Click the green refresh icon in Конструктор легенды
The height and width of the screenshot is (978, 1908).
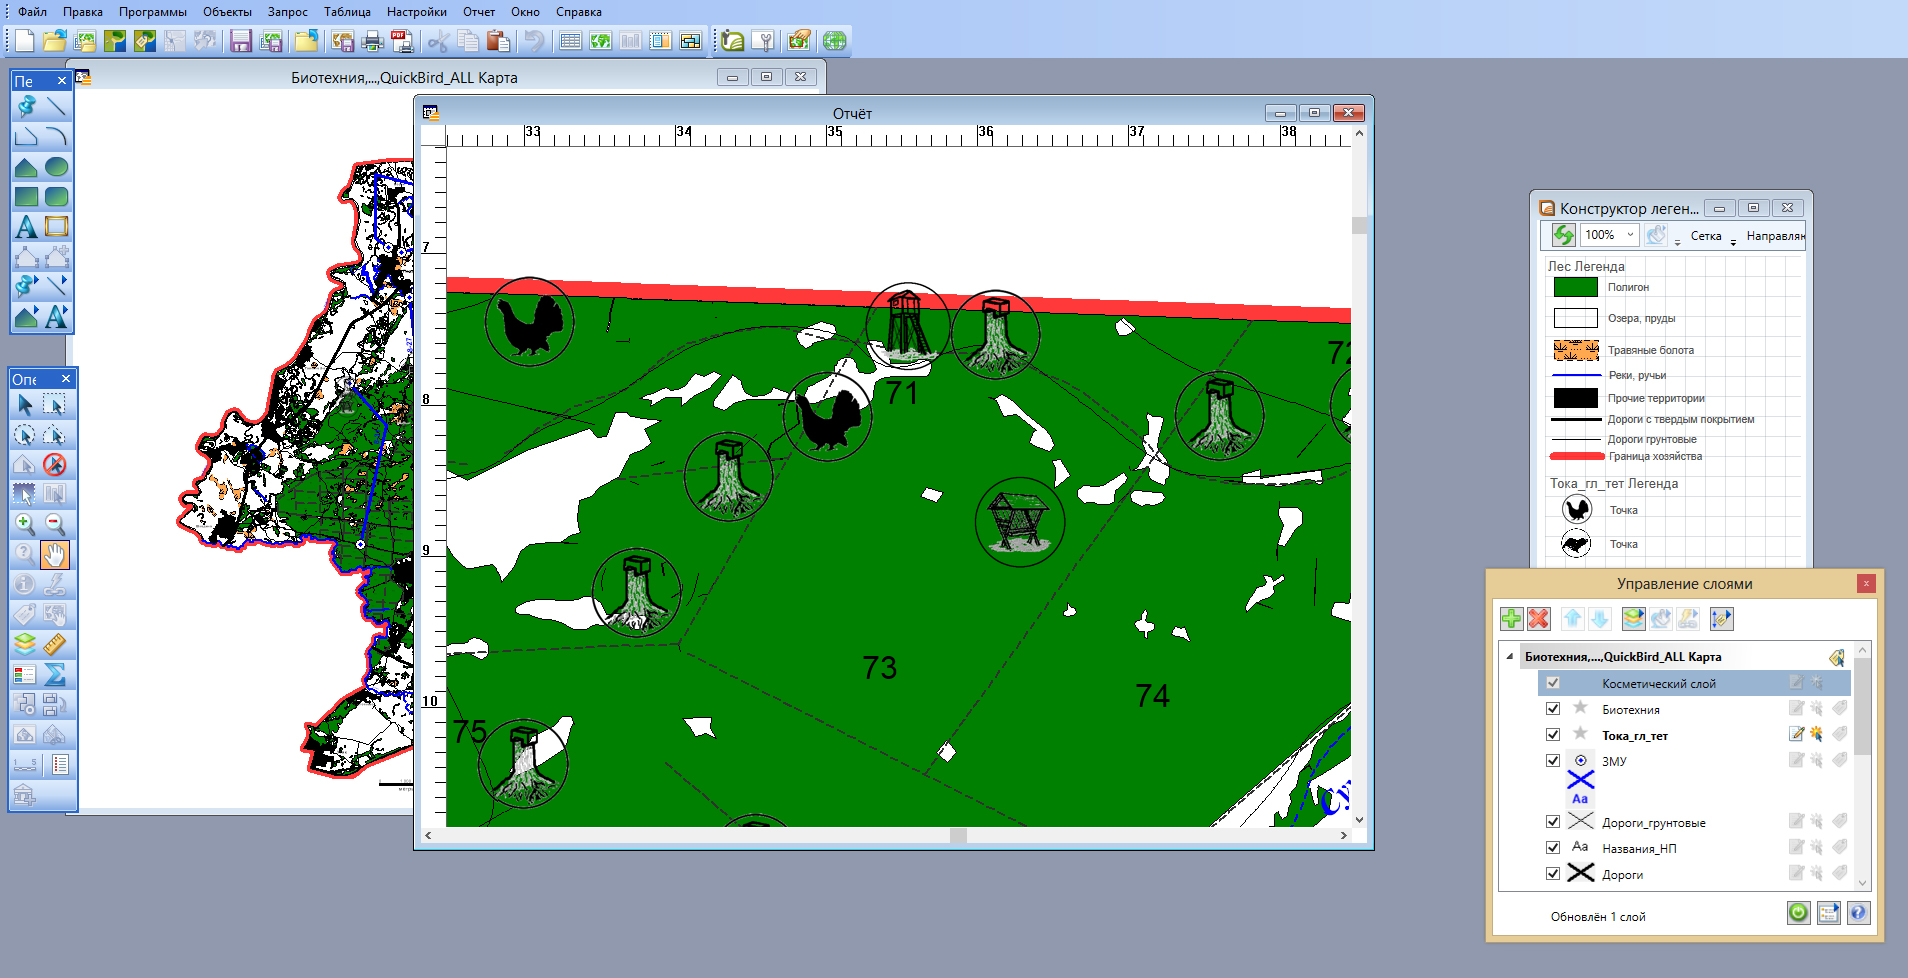(x=1563, y=235)
